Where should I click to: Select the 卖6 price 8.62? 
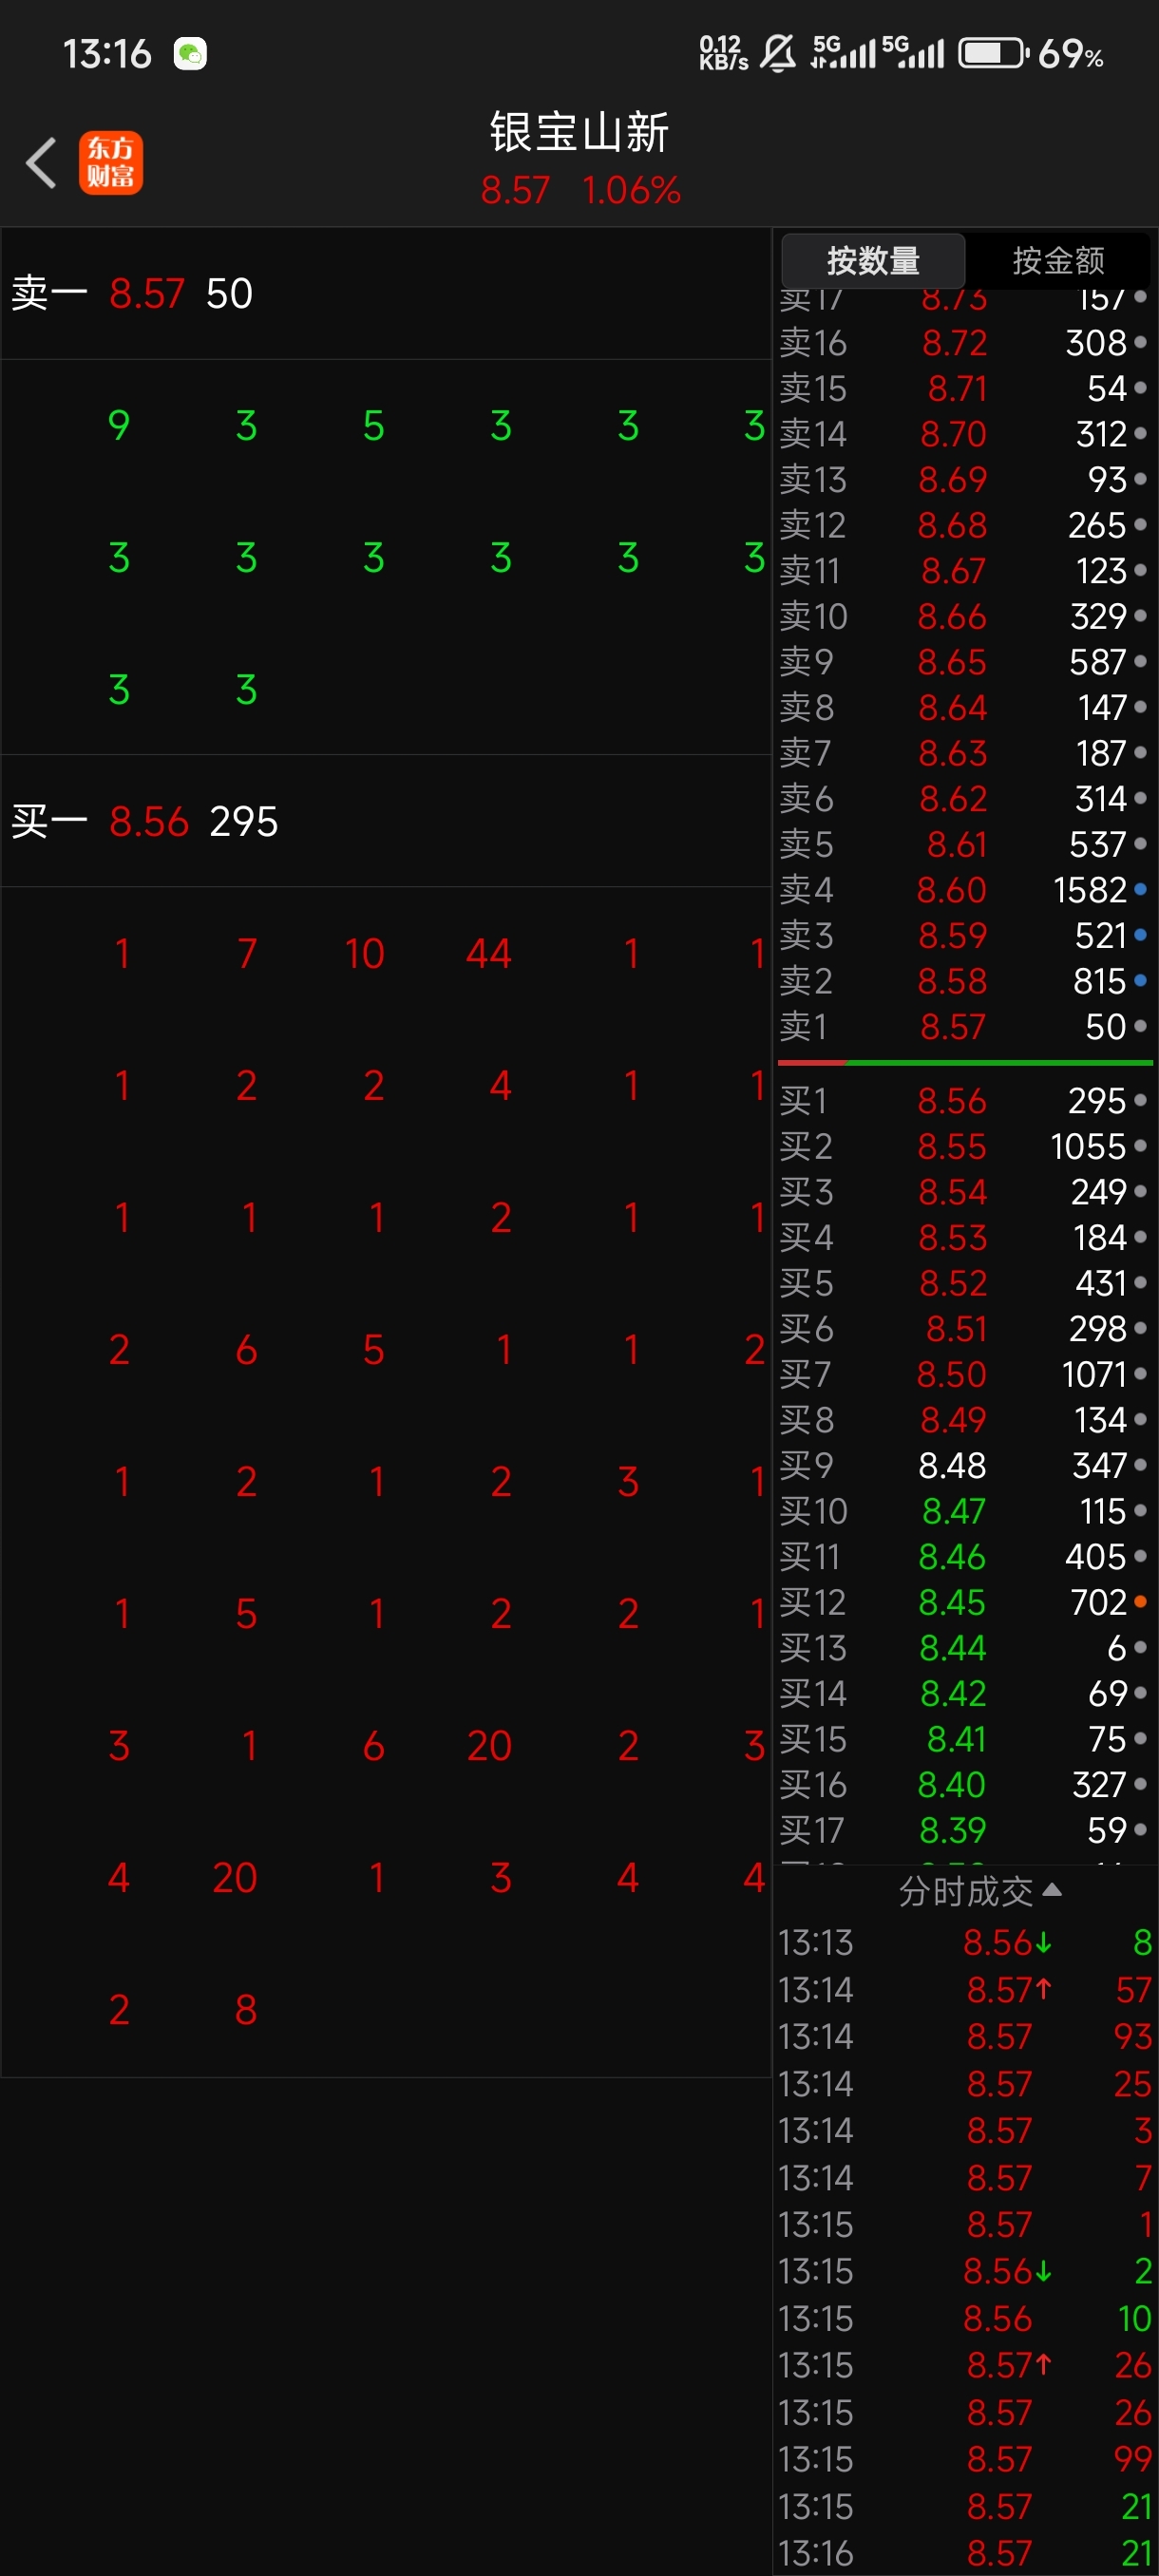coord(953,798)
